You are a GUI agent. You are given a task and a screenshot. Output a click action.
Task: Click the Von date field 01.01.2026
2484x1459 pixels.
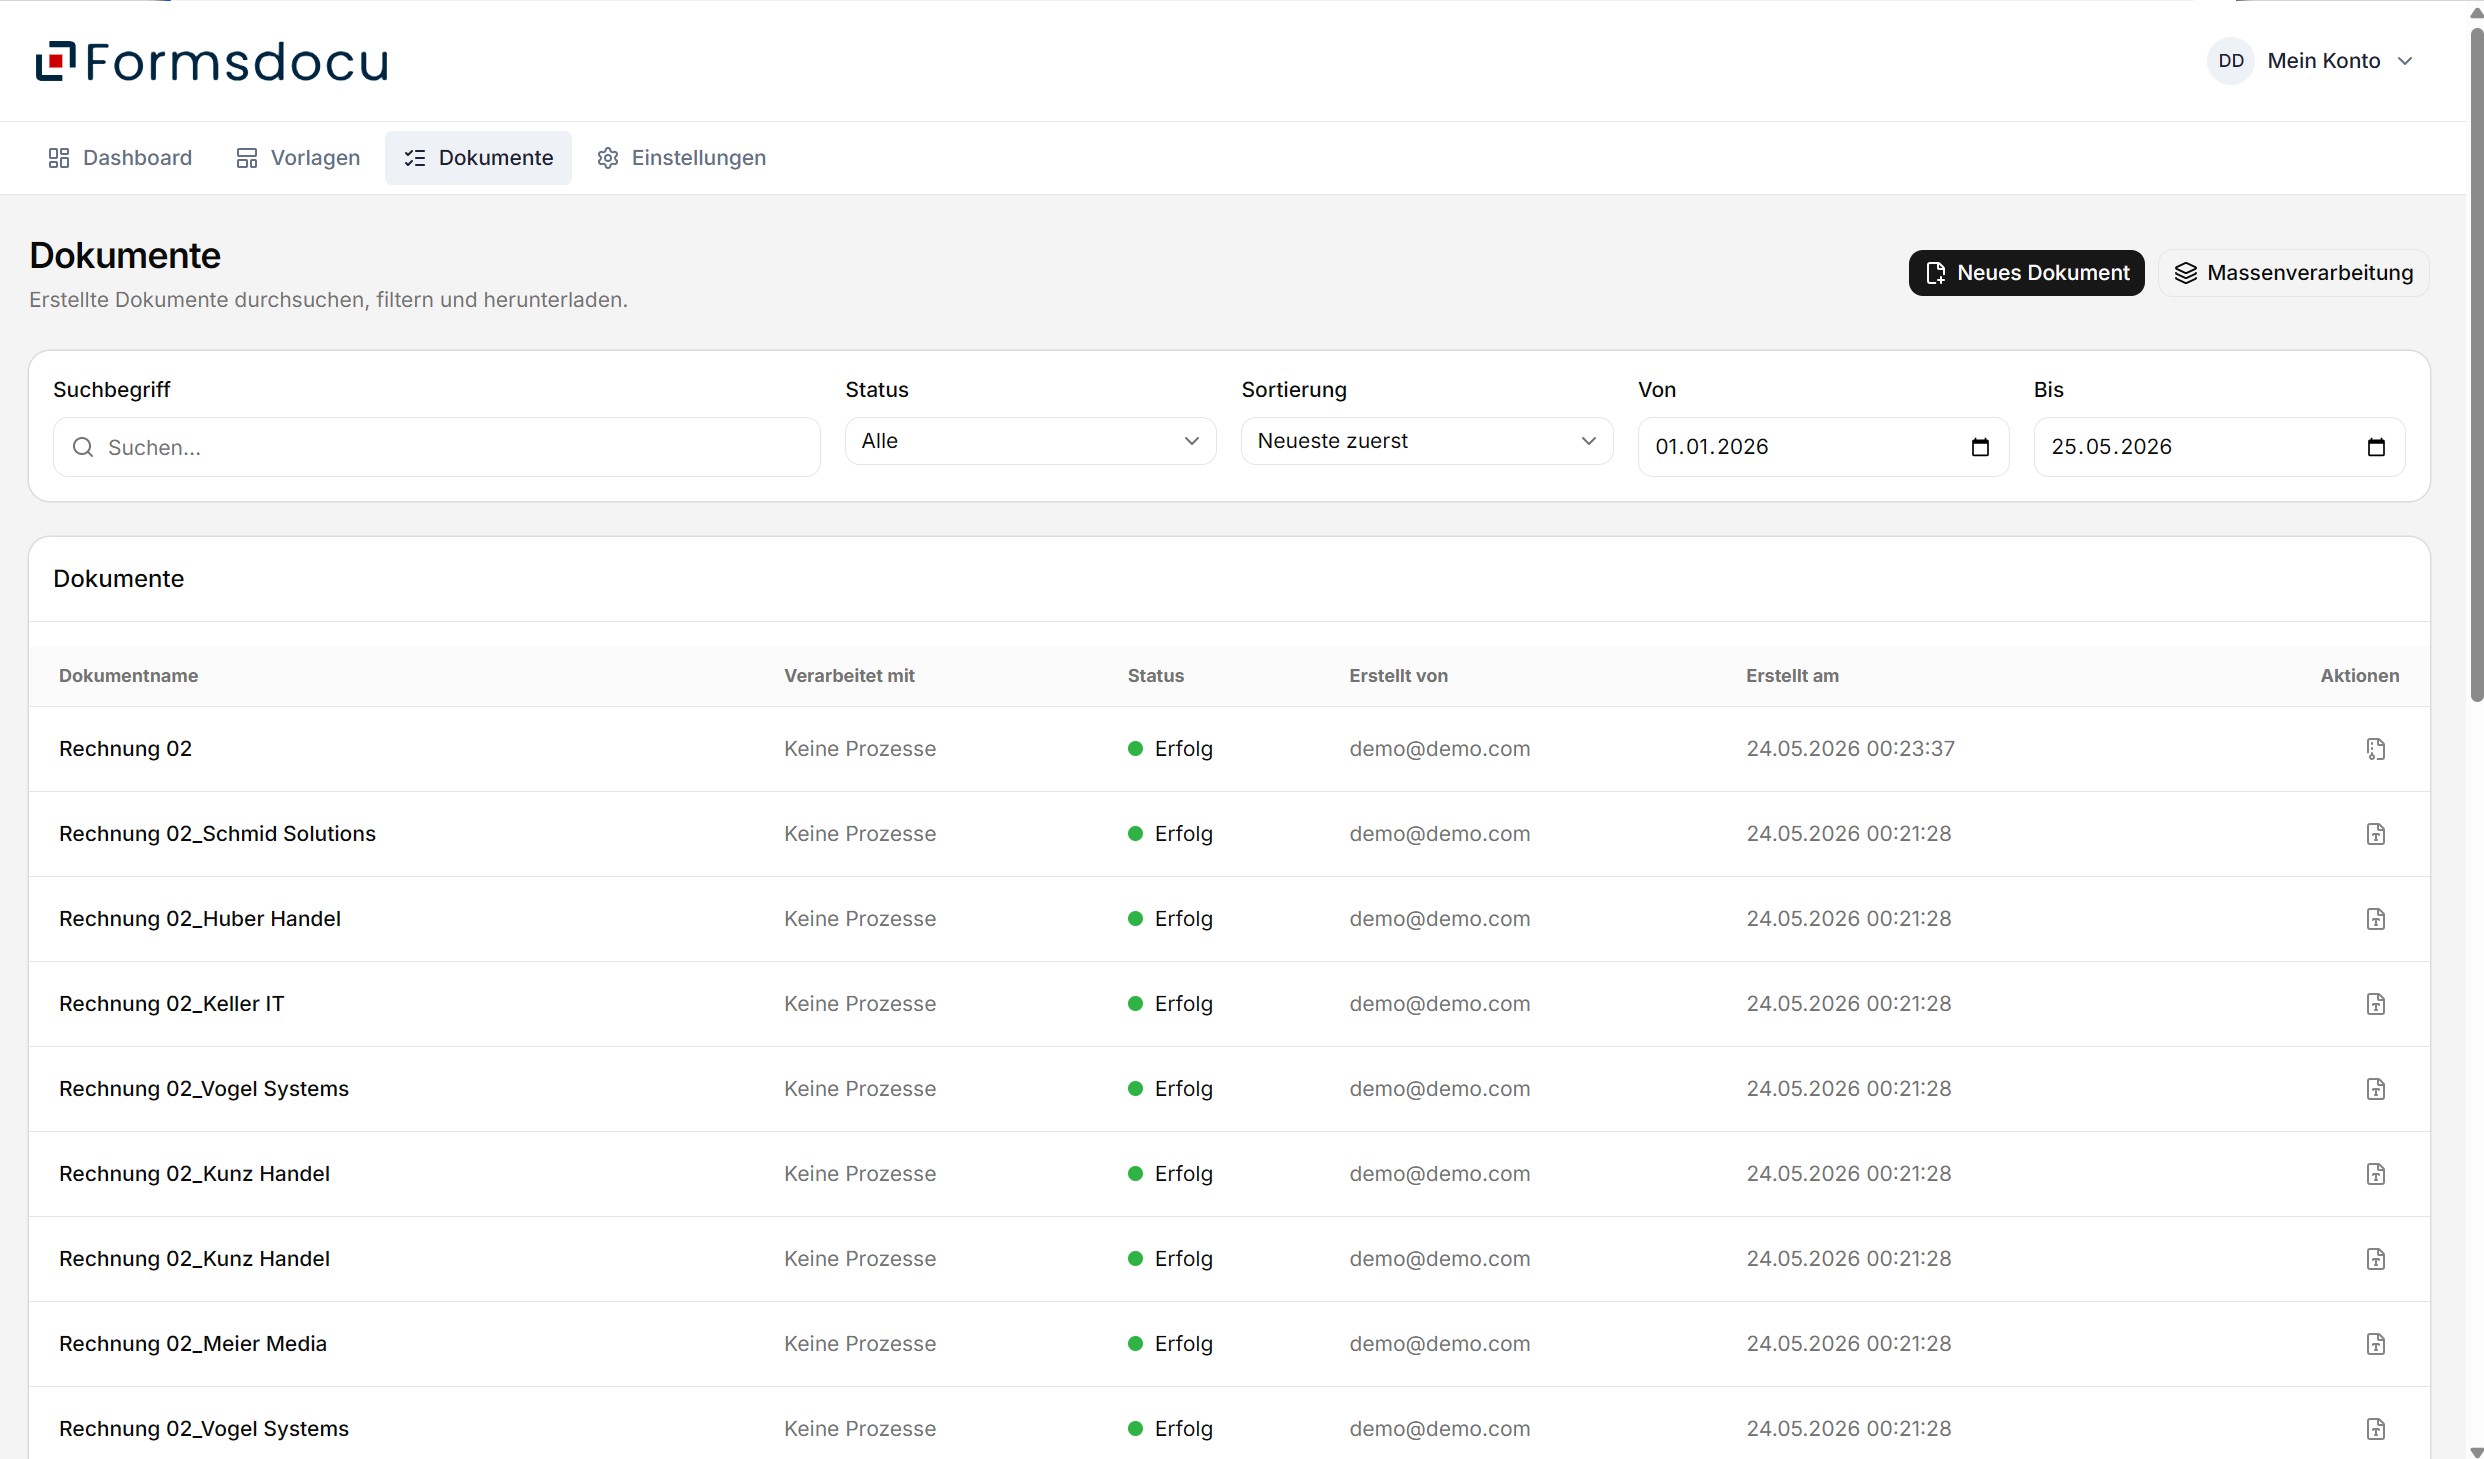click(x=1822, y=447)
